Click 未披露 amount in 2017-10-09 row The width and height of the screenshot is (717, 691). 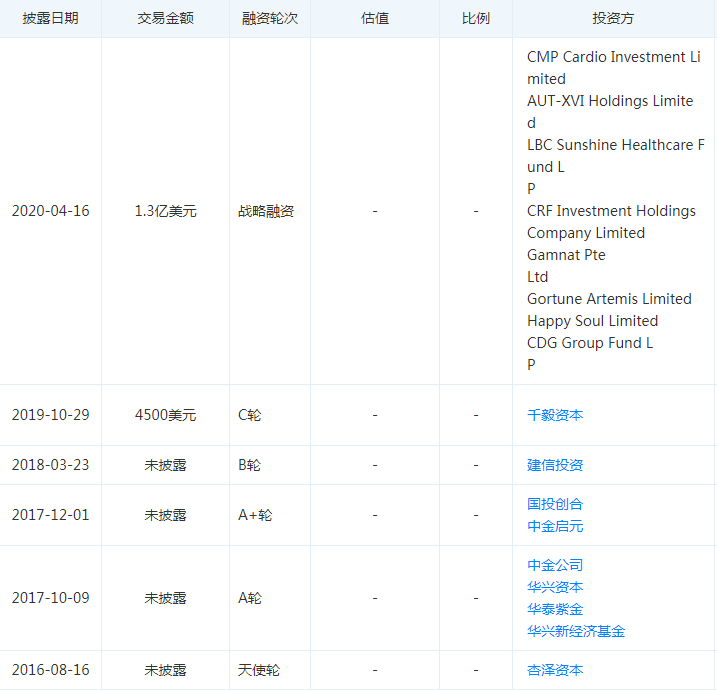[165, 598]
